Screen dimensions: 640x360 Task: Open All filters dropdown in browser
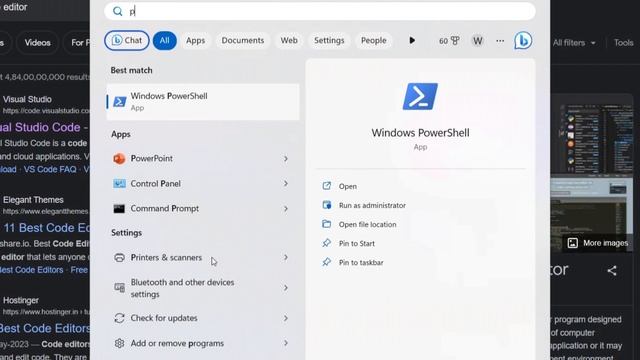[574, 42]
